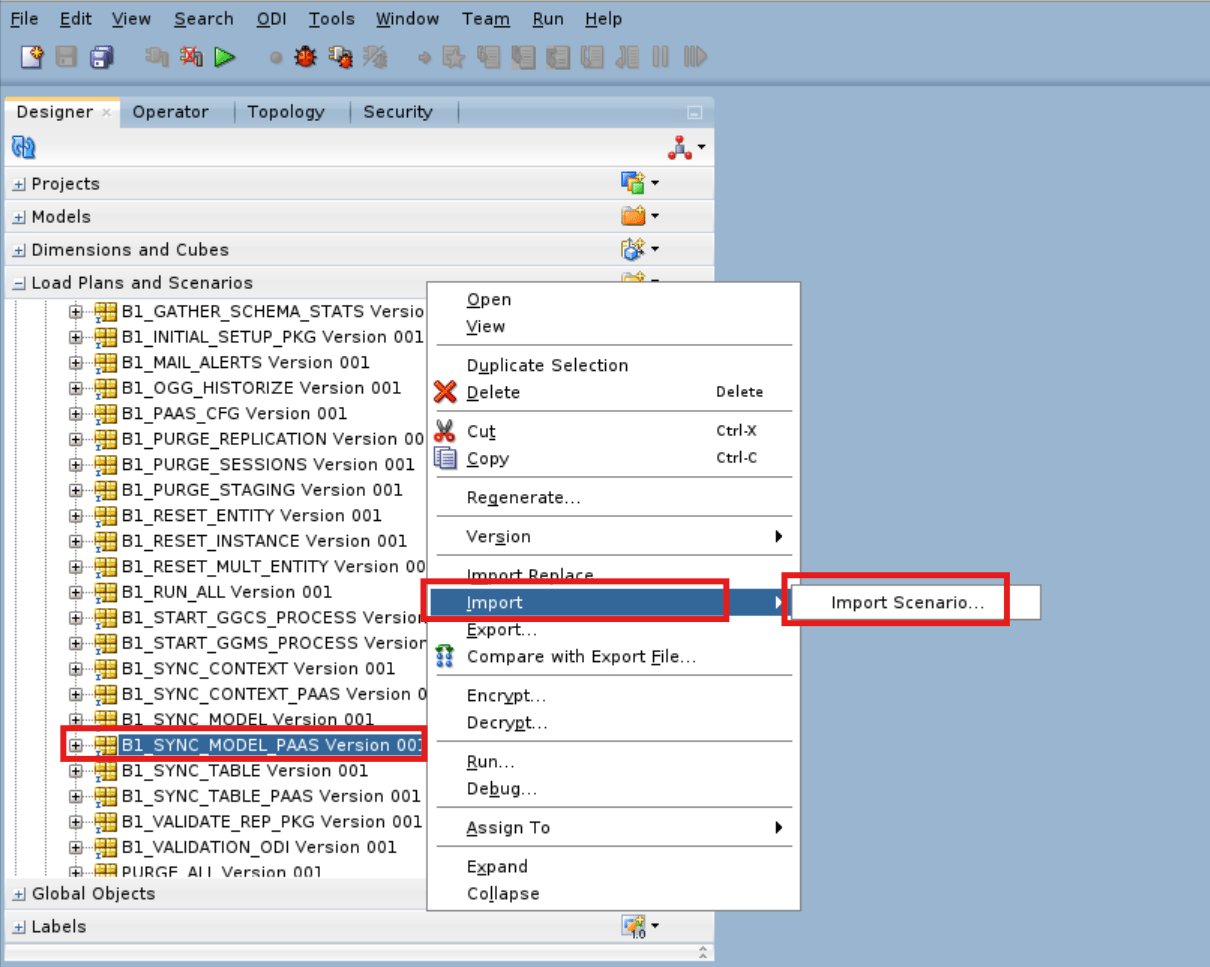Image resolution: width=1210 pixels, height=967 pixels.
Task: Select Regenerate... in the context menu
Action: (523, 497)
